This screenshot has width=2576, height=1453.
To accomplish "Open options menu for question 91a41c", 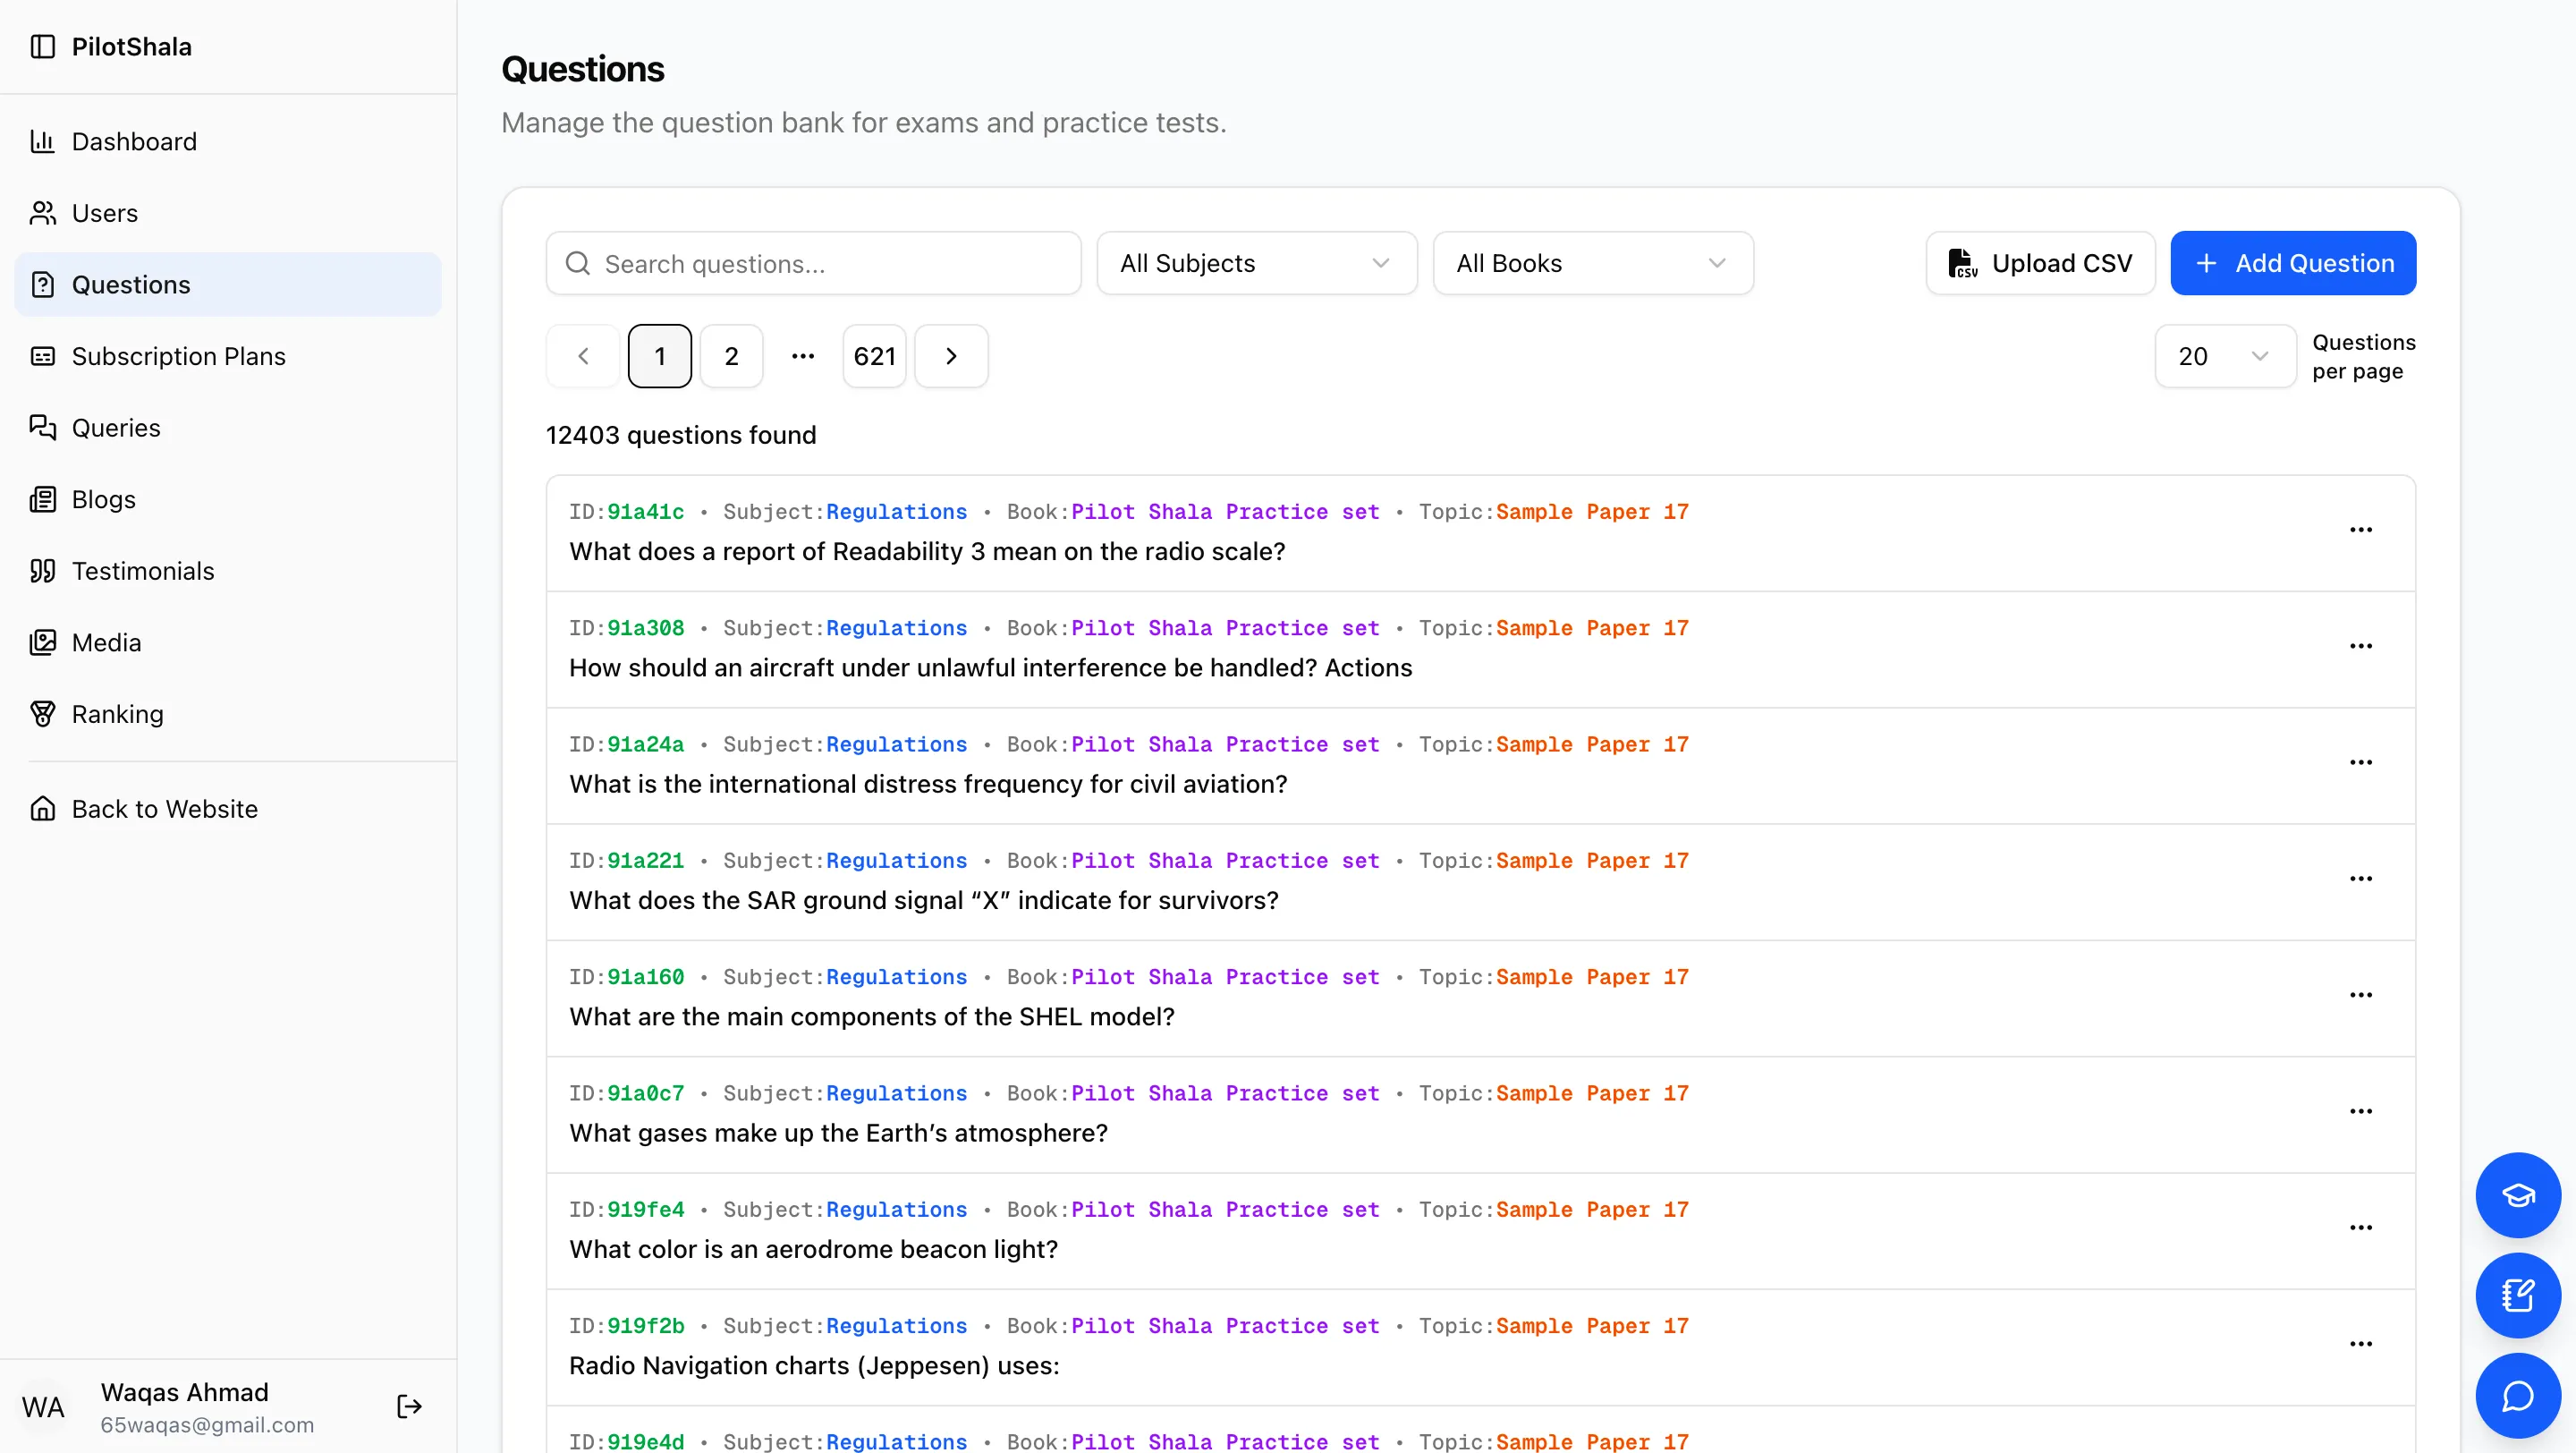I will [2360, 530].
